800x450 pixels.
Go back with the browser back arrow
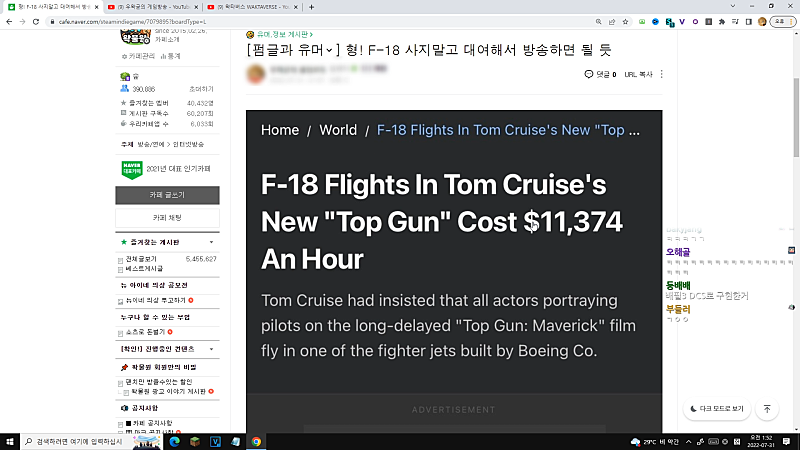click(9, 22)
